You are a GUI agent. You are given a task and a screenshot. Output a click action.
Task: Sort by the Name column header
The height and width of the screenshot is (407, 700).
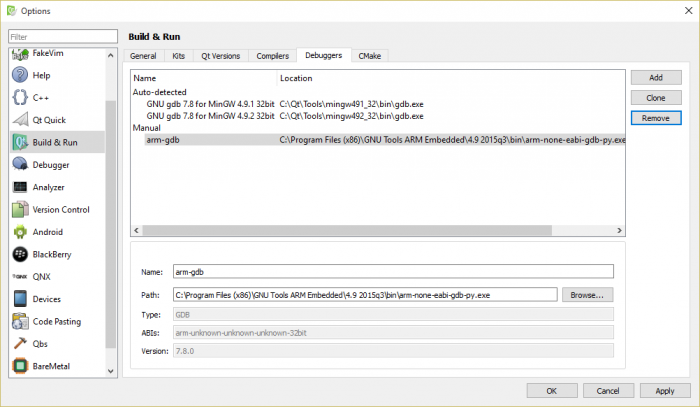pyautogui.click(x=204, y=78)
